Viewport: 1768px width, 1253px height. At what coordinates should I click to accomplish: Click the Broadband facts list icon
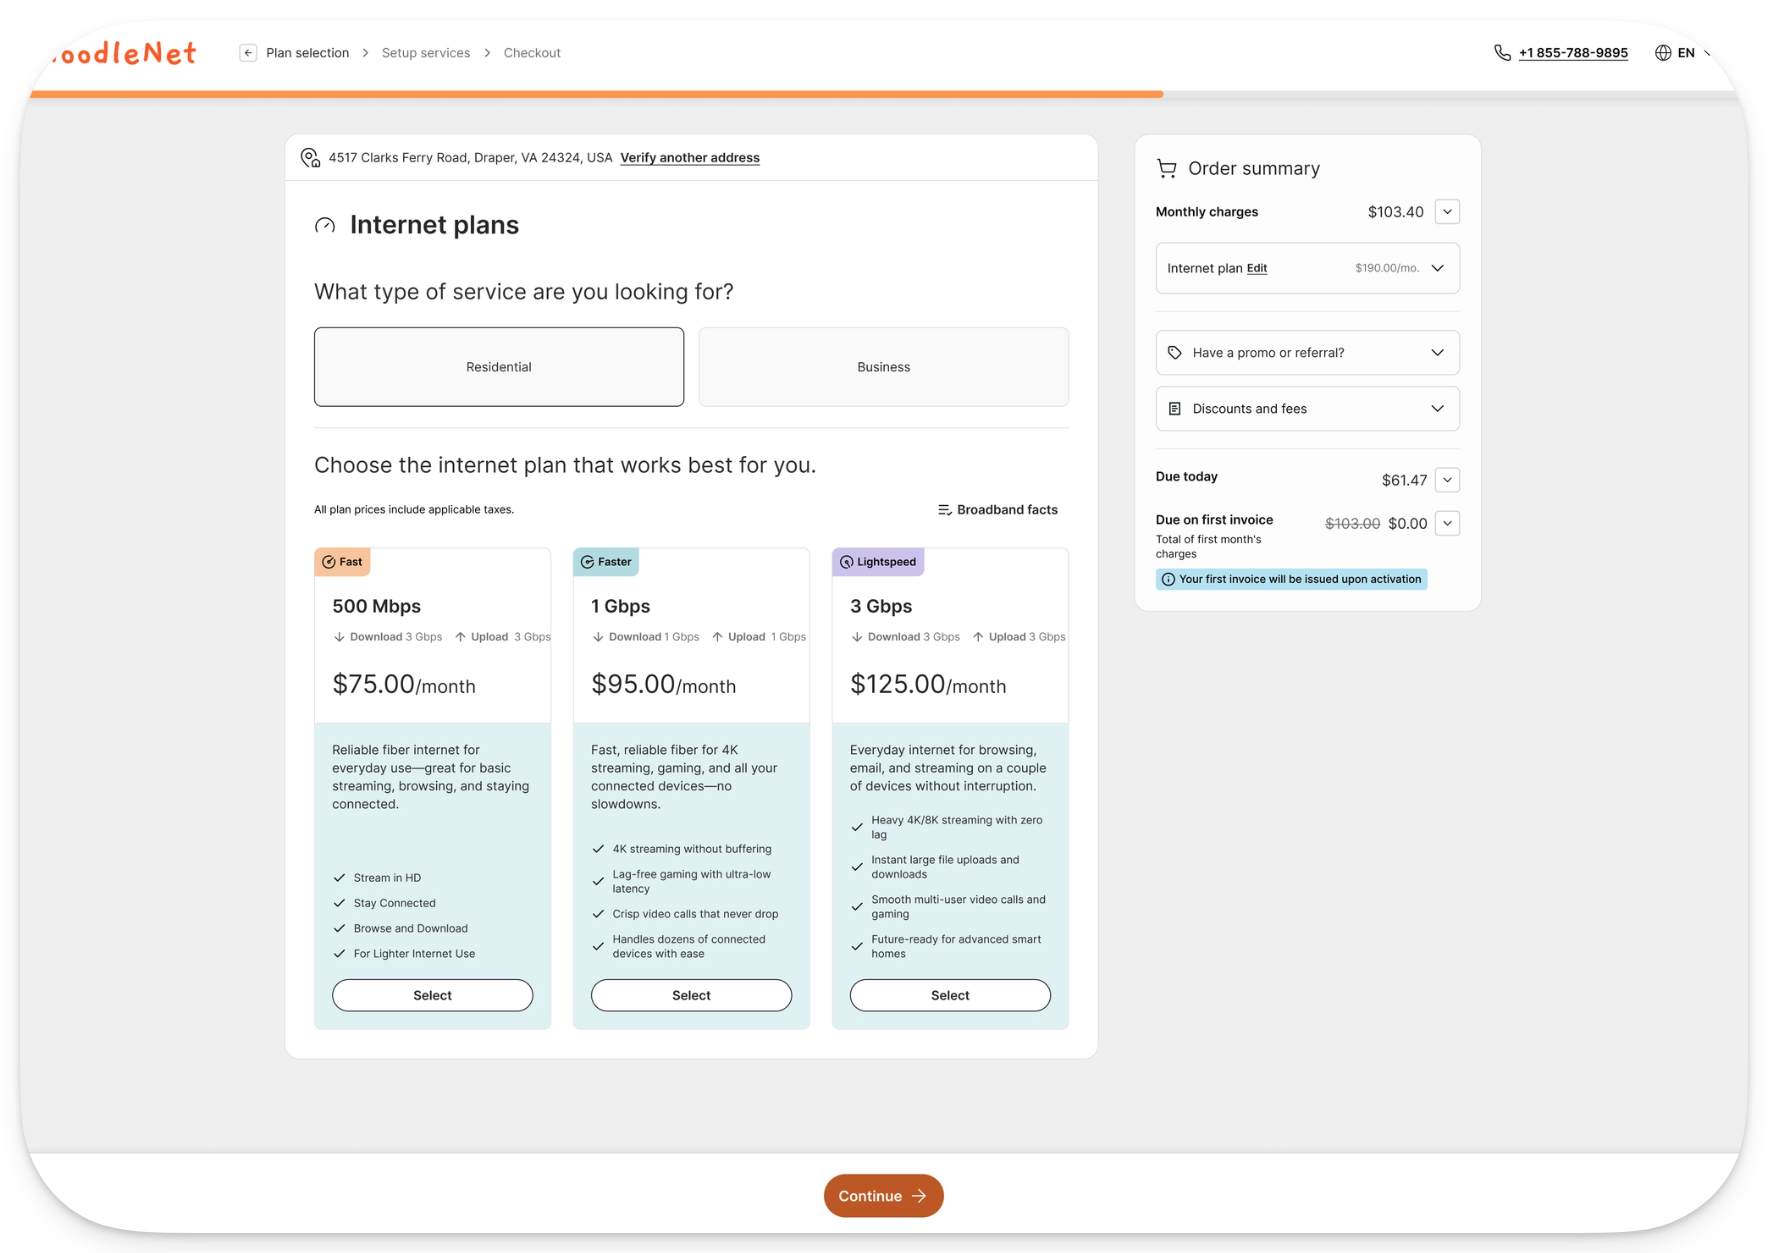944,510
